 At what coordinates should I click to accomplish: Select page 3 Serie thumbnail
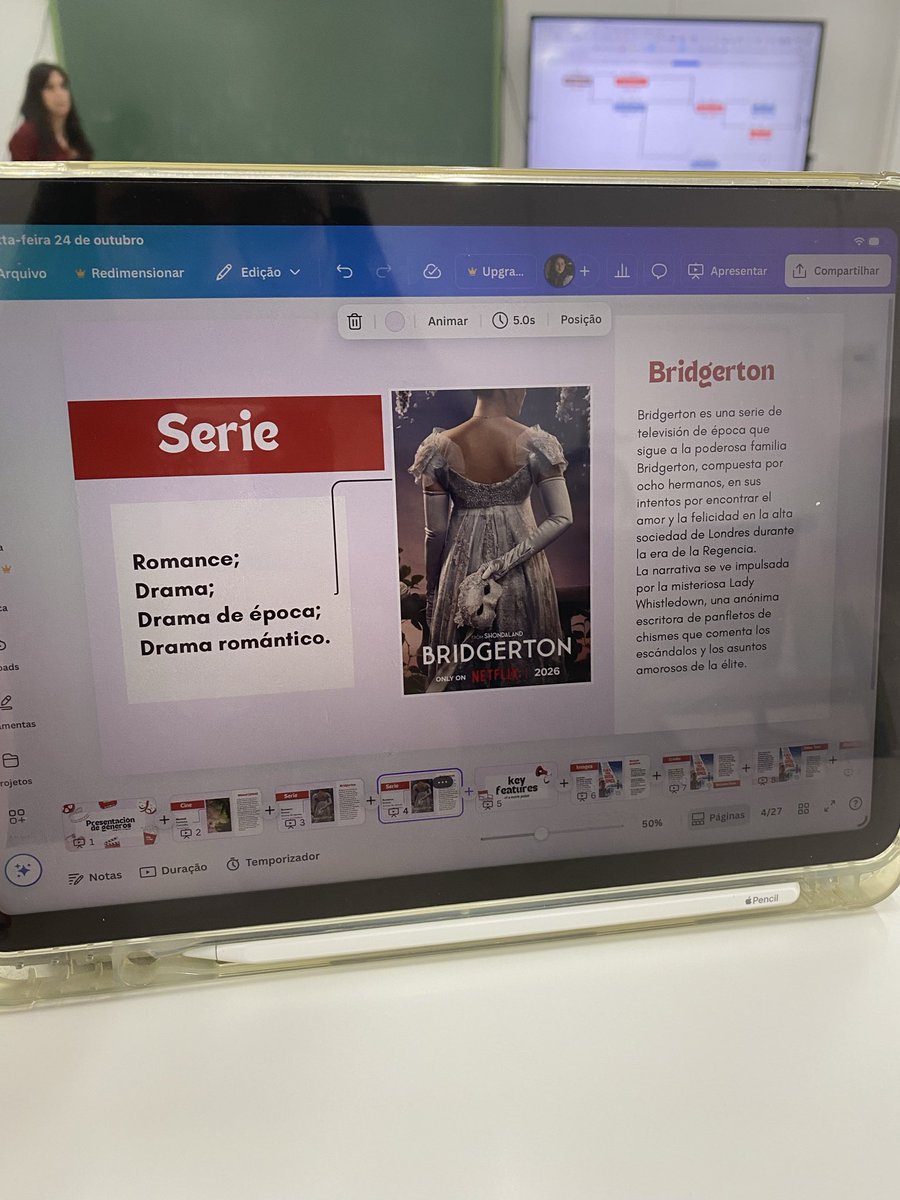[320, 806]
